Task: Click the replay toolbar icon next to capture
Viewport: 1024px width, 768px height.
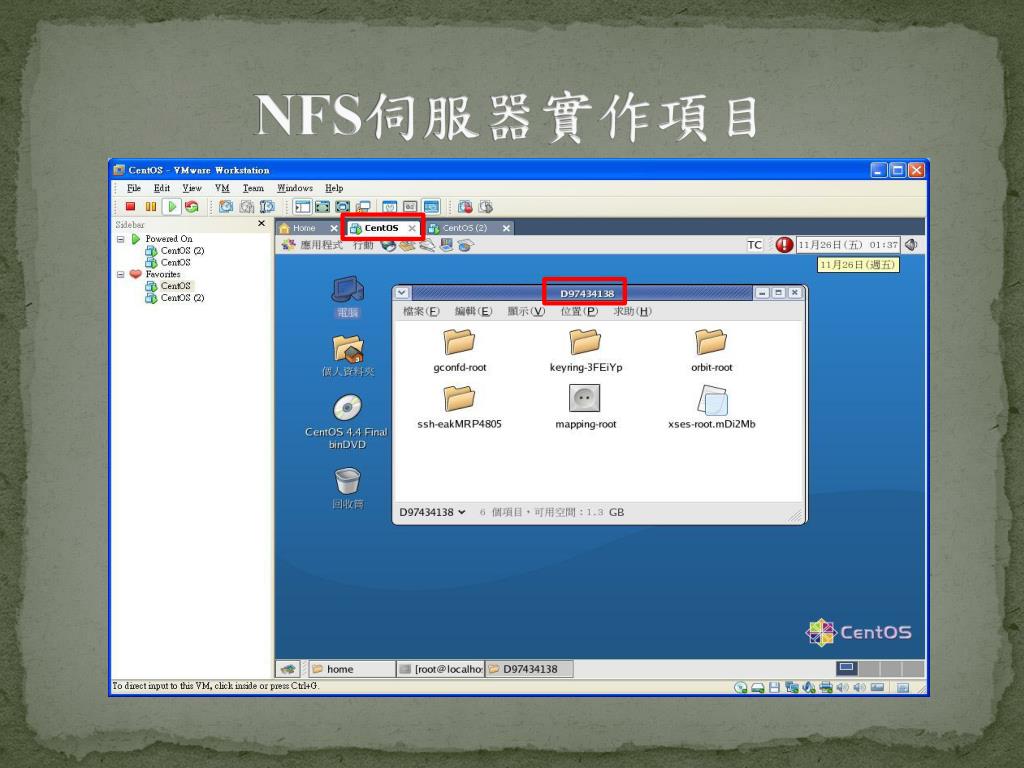Action: click(x=485, y=206)
